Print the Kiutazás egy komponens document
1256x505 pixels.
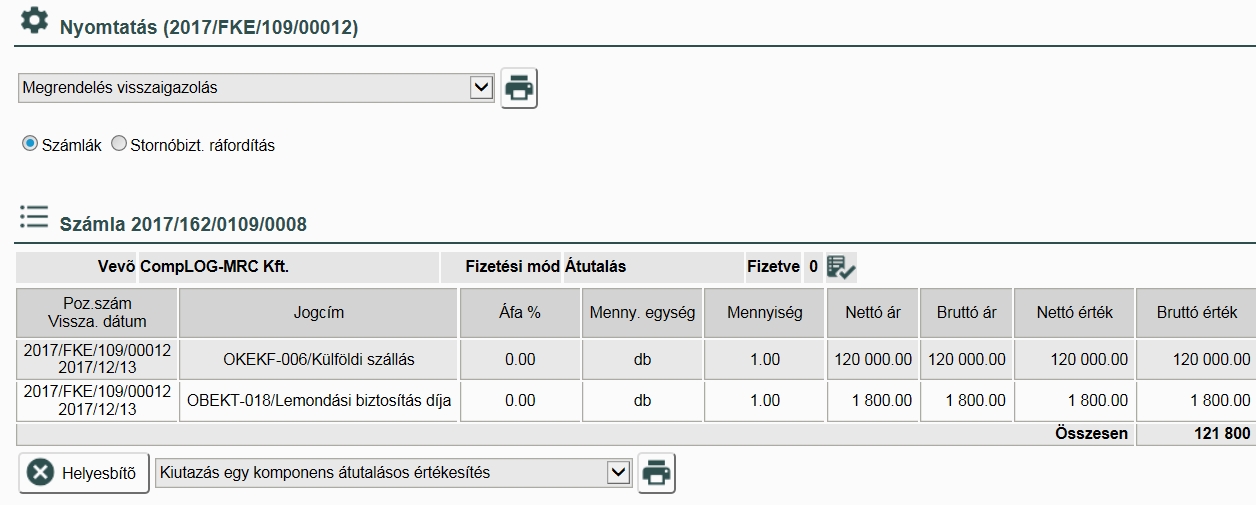(x=657, y=473)
